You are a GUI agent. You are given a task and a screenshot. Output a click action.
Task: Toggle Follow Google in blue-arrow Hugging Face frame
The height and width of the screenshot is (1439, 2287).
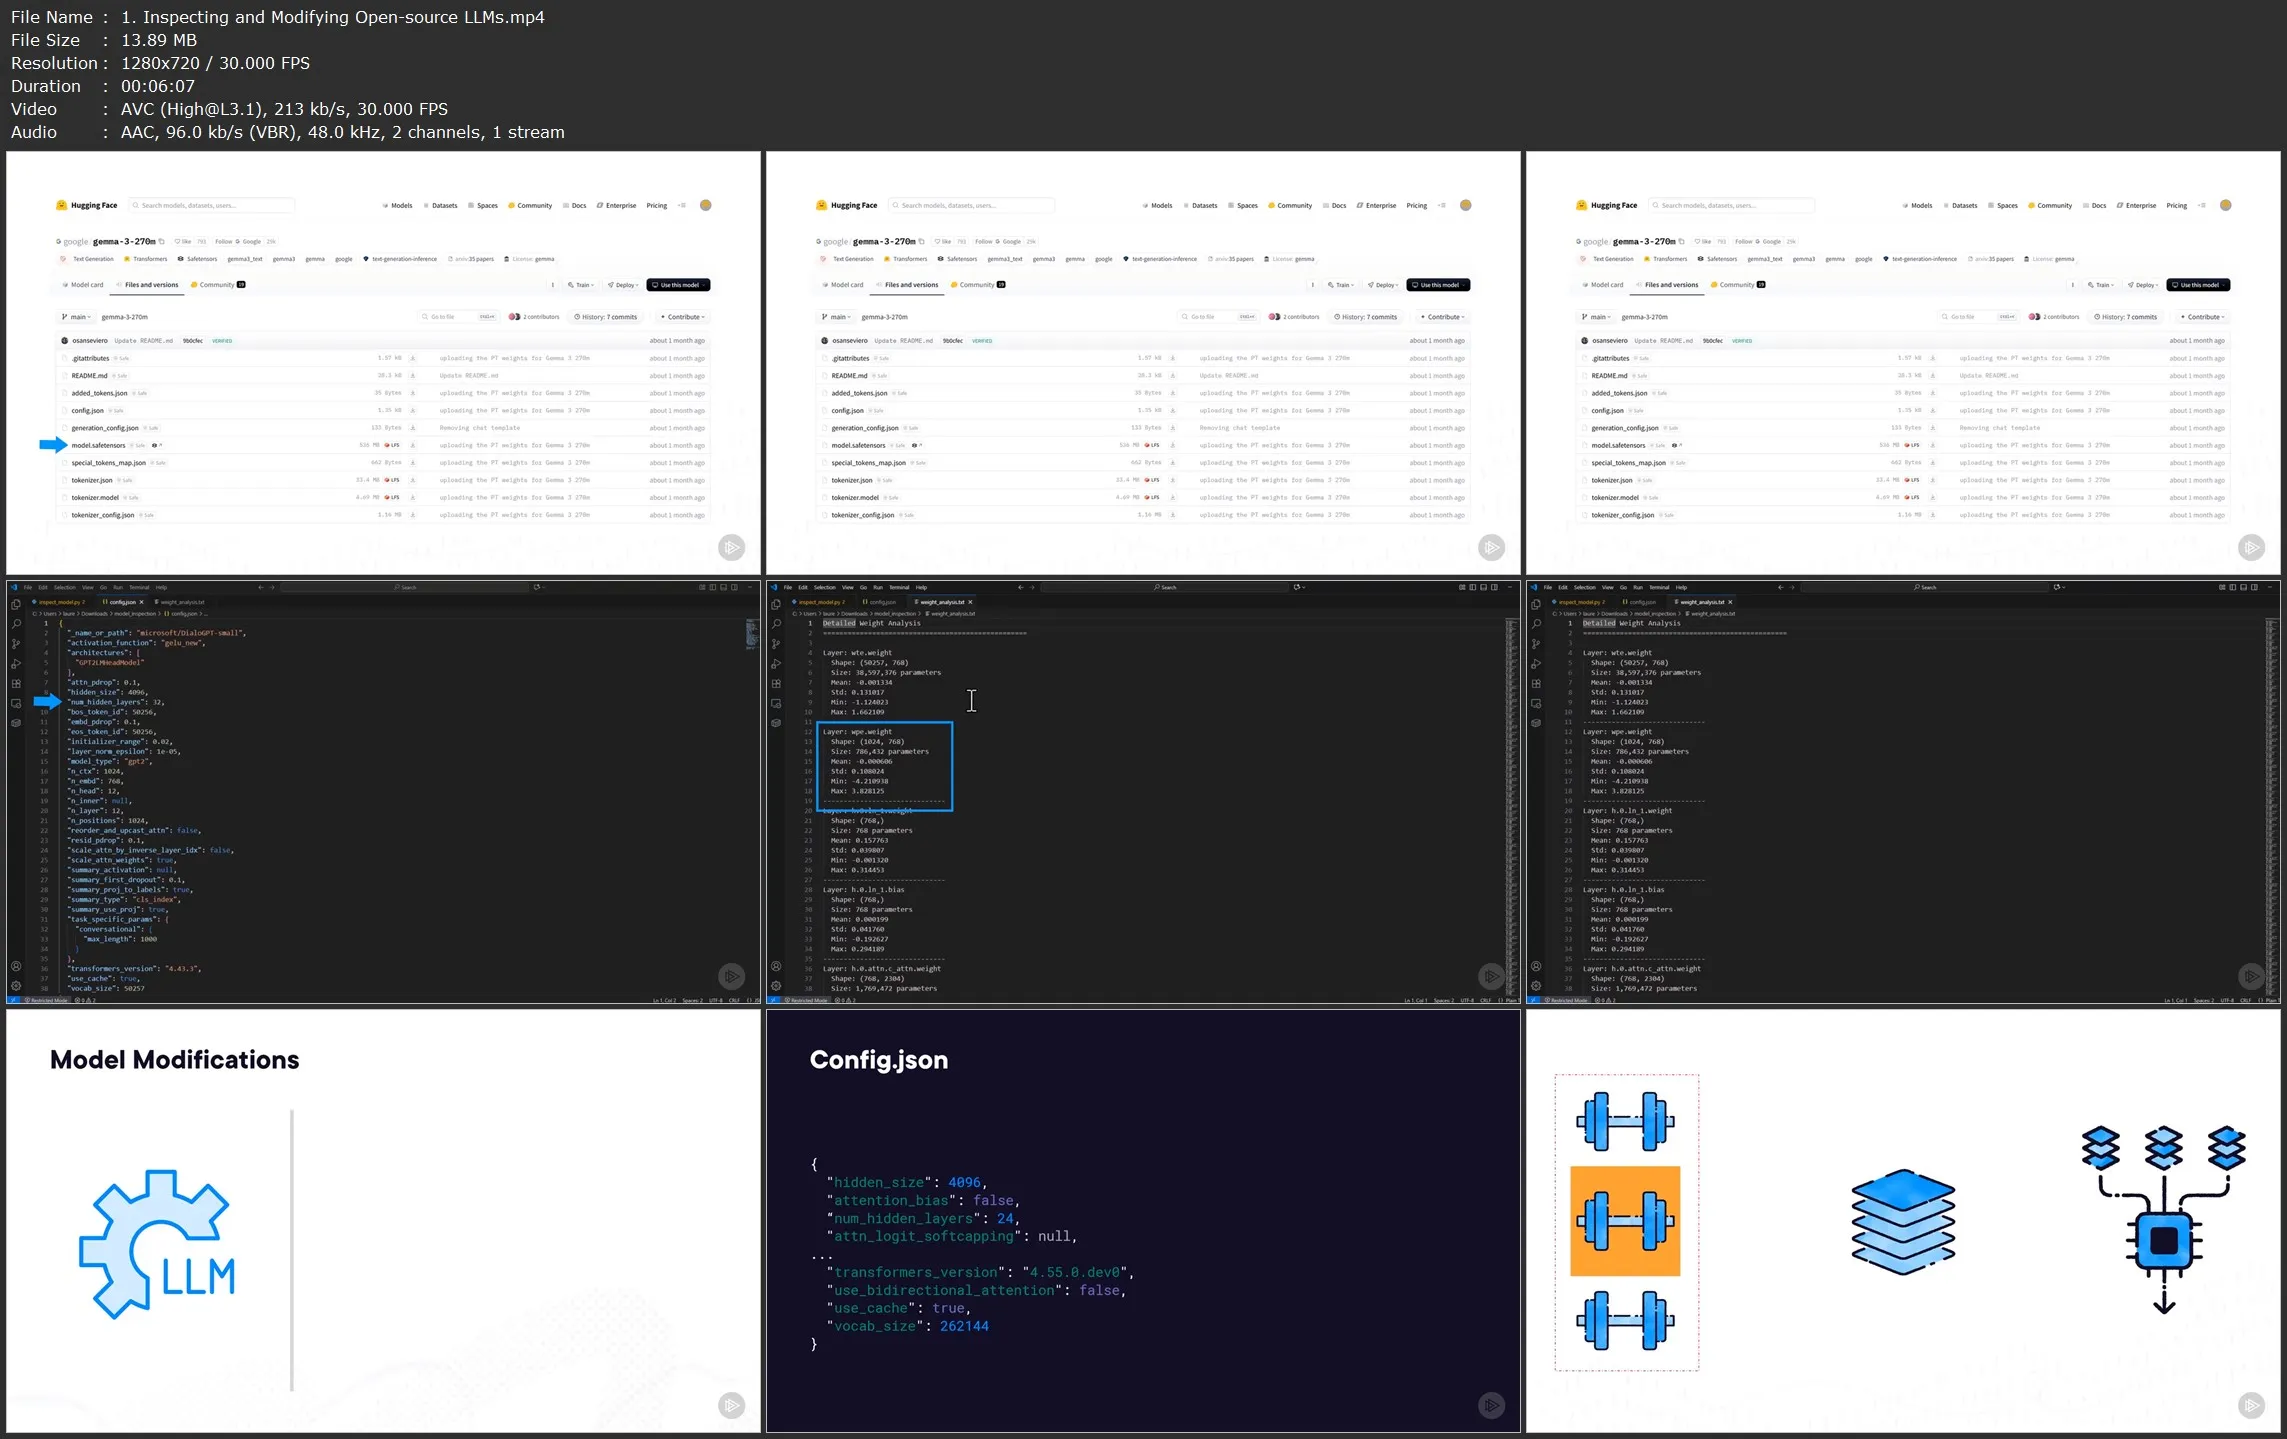[238, 242]
